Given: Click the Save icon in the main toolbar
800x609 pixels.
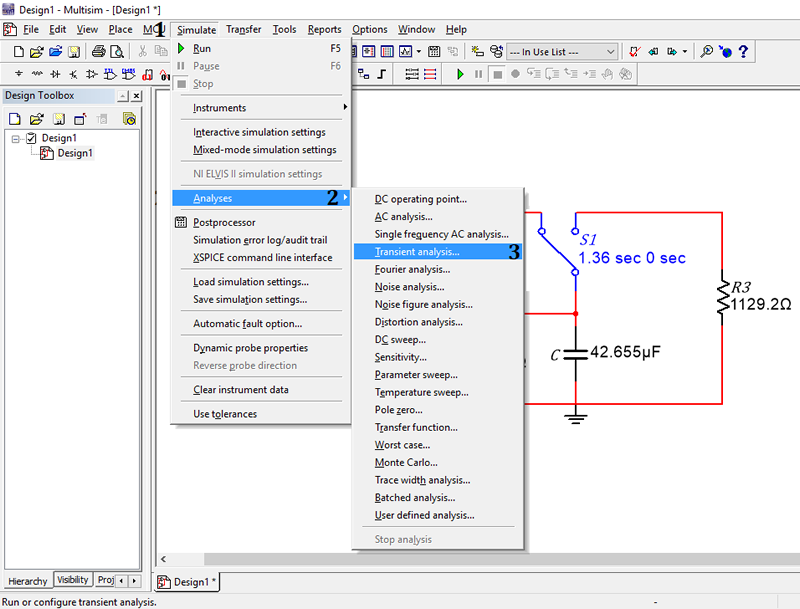Looking at the screenshot, I should pyautogui.click(x=74, y=52).
